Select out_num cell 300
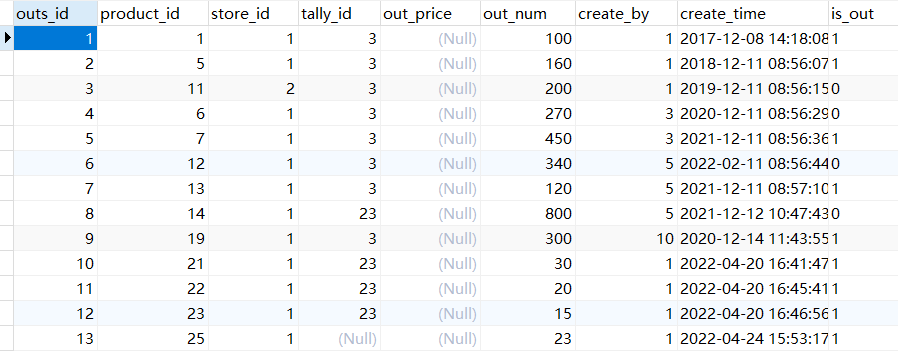Viewport: 898px width, 361px height. pyautogui.click(x=527, y=238)
